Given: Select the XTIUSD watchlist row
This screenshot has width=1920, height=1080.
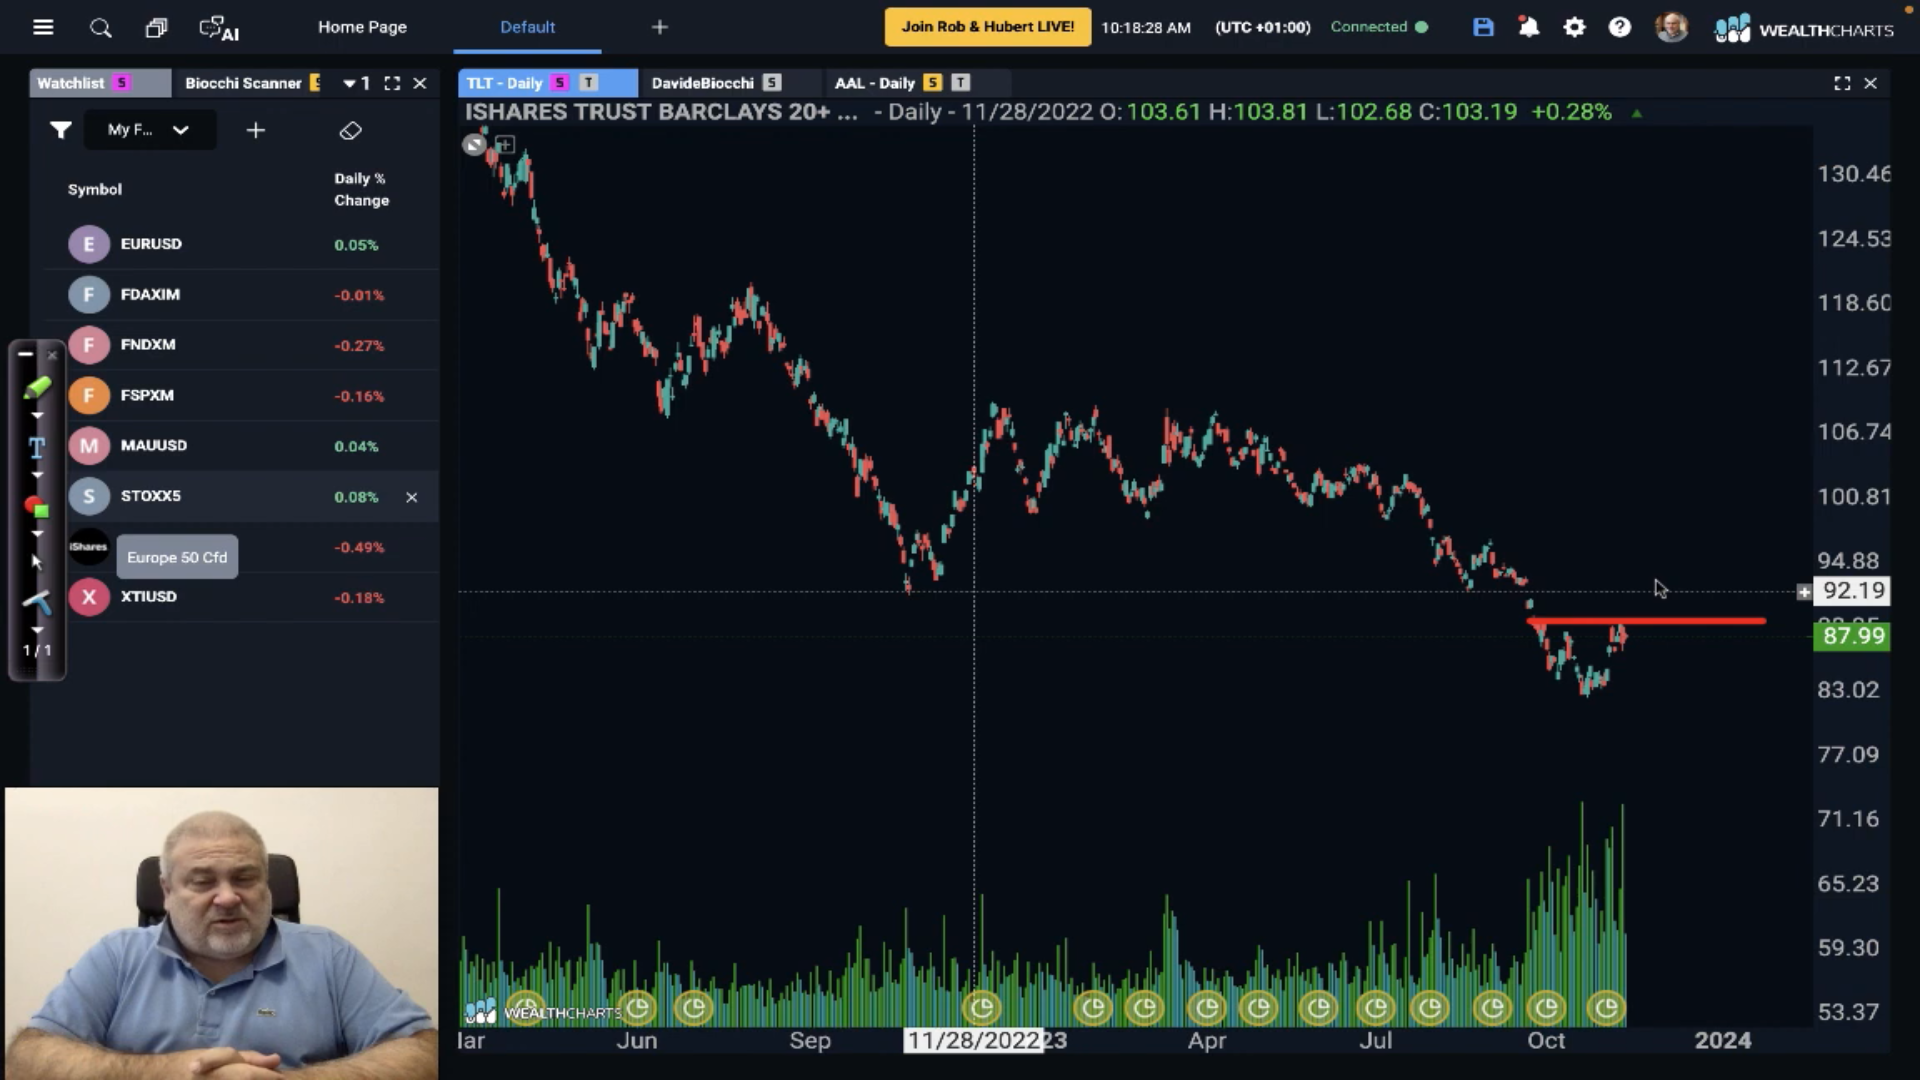Looking at the screenshot, I should pyautogui.click(x=241, y=597).
